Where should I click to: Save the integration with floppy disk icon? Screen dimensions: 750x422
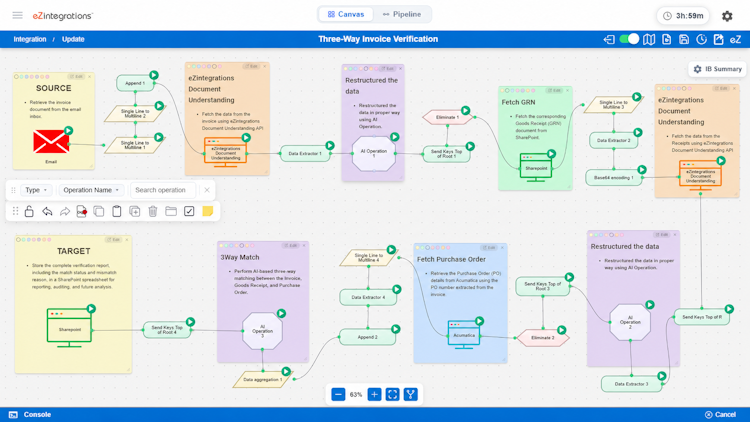click(684, 40)
